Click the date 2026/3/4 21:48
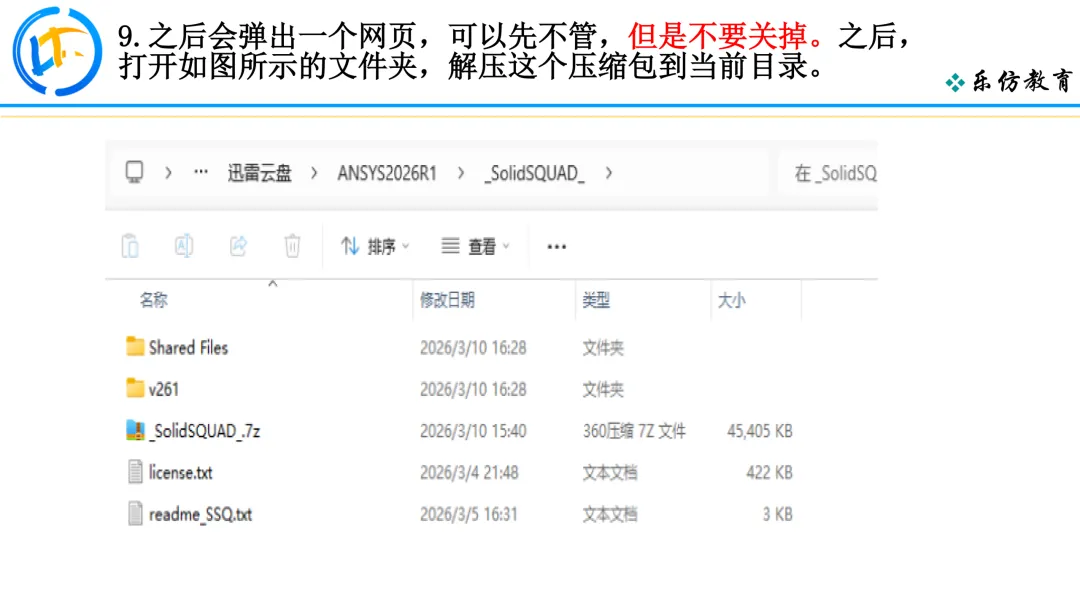Screen dimensions: 1080x608 [469, 473]
